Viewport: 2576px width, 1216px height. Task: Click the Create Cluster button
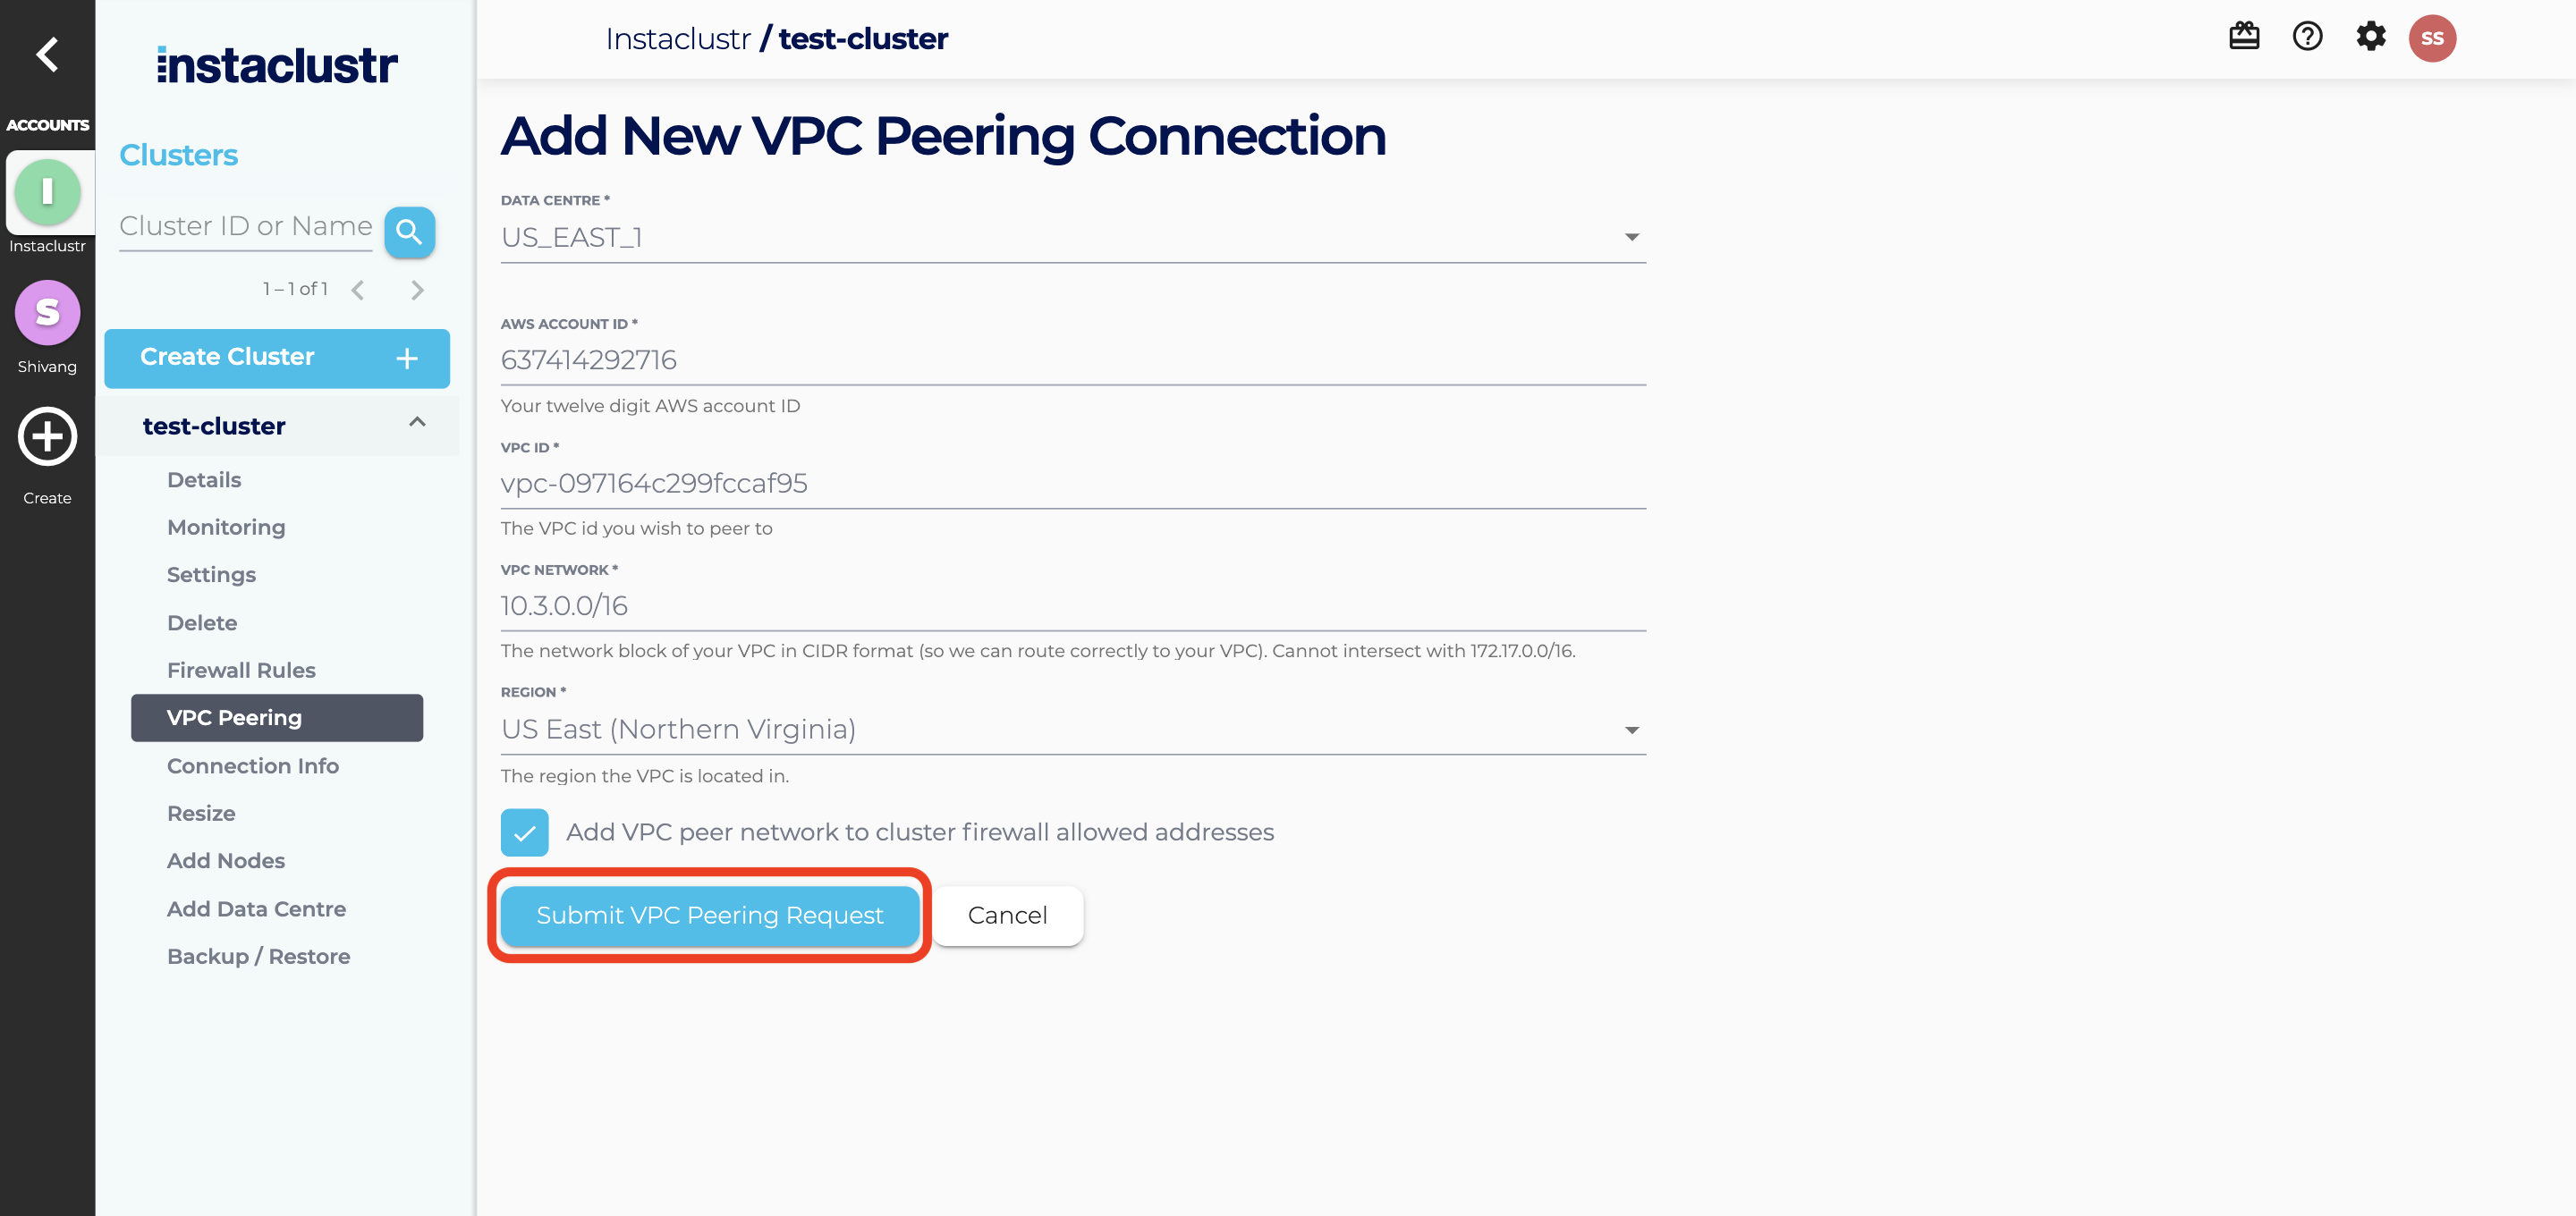pyautogui.click(x=277, y=358)
